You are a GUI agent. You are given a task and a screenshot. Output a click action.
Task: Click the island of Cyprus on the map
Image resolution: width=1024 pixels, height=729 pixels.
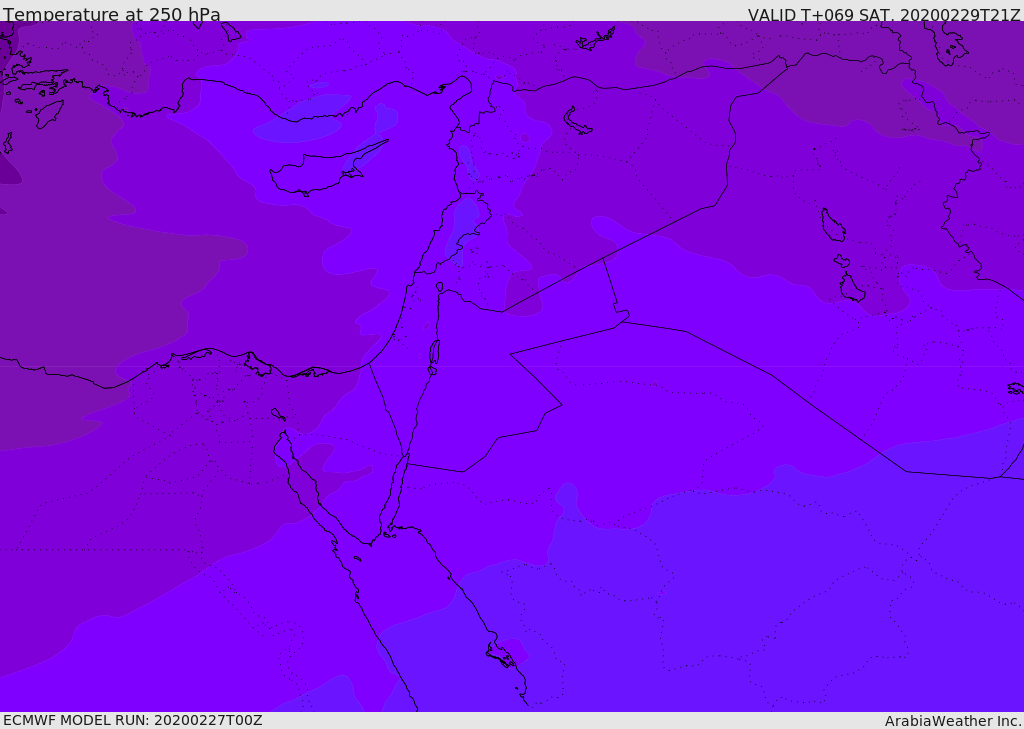320,172
